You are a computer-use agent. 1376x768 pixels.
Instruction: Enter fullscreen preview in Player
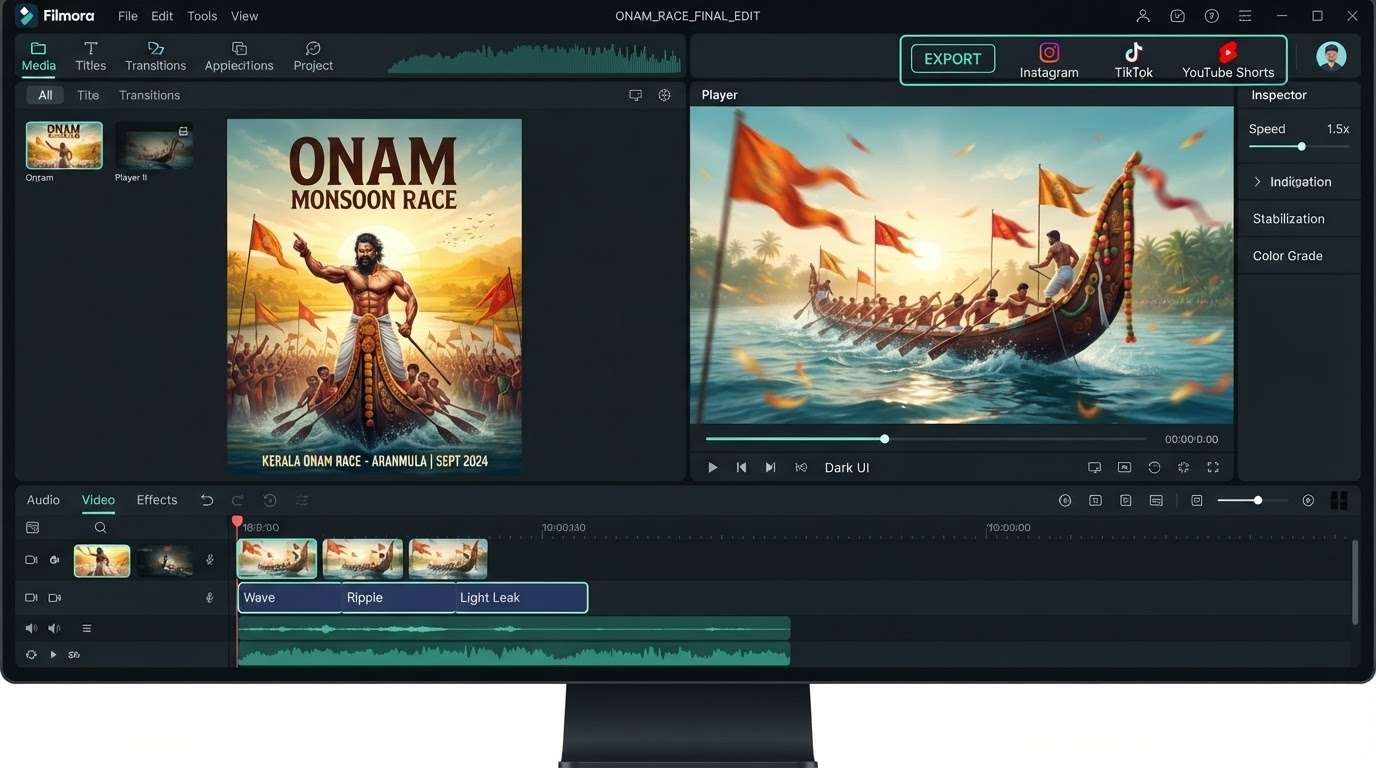[1213, 467]
